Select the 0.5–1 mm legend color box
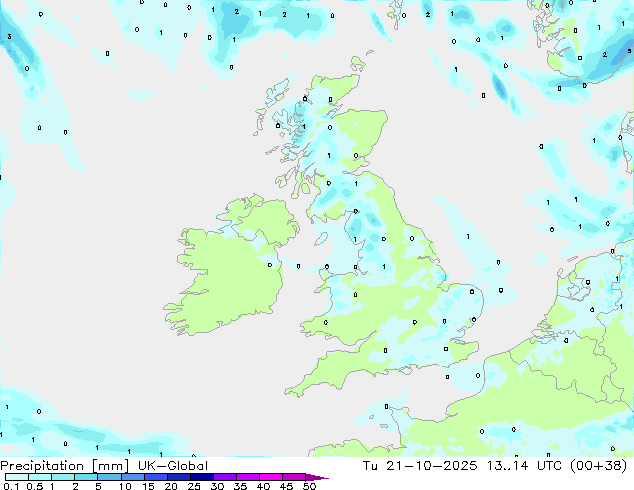 [40, 477]
